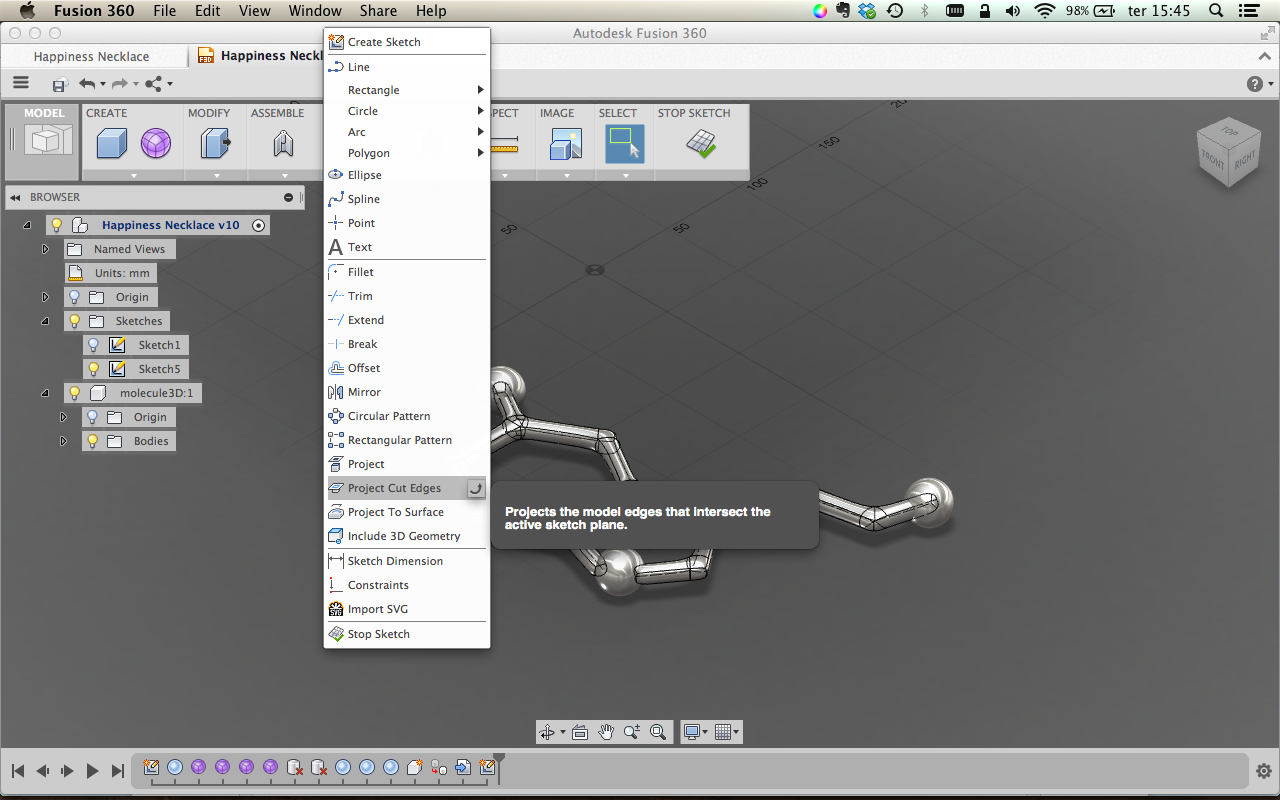
Task: Toggle visibility bulb of Sketch5
Action: 93,369
